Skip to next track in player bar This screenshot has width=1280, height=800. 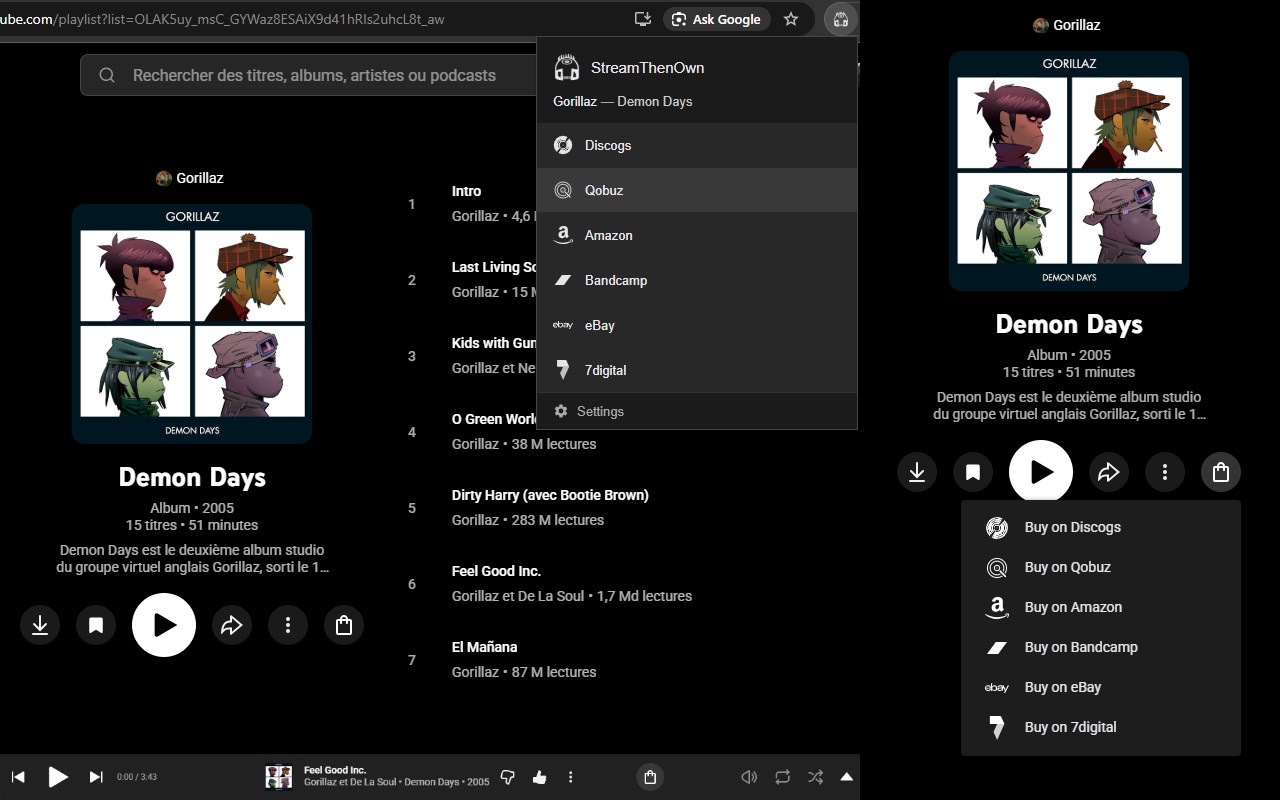[x=96, y=777]
